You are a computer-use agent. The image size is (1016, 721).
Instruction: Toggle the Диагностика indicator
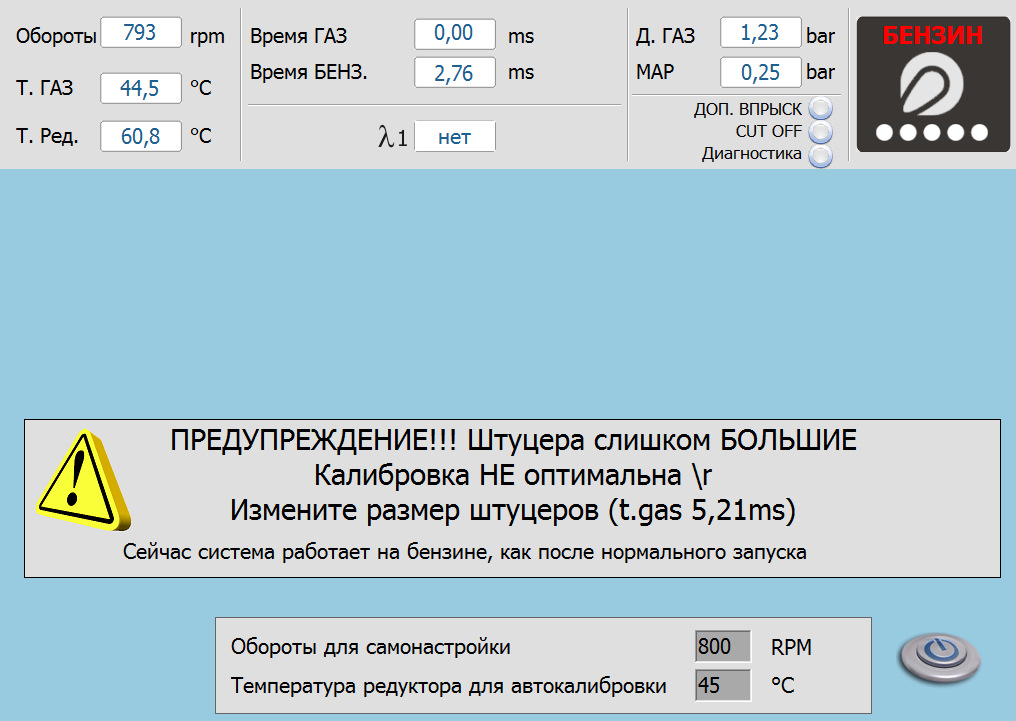point(820,155)
